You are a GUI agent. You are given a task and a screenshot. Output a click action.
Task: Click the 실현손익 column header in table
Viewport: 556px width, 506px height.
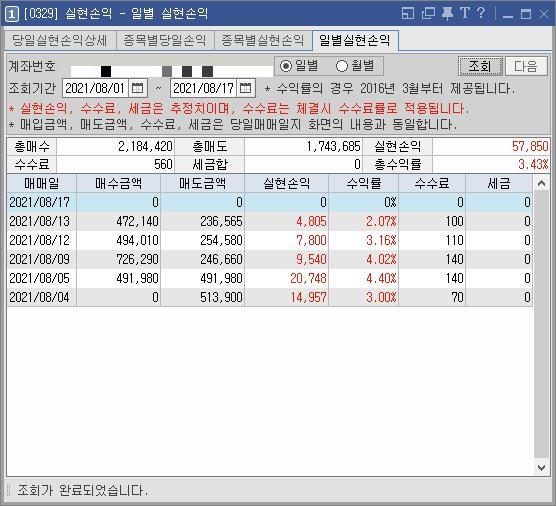(x=287, y=183)
